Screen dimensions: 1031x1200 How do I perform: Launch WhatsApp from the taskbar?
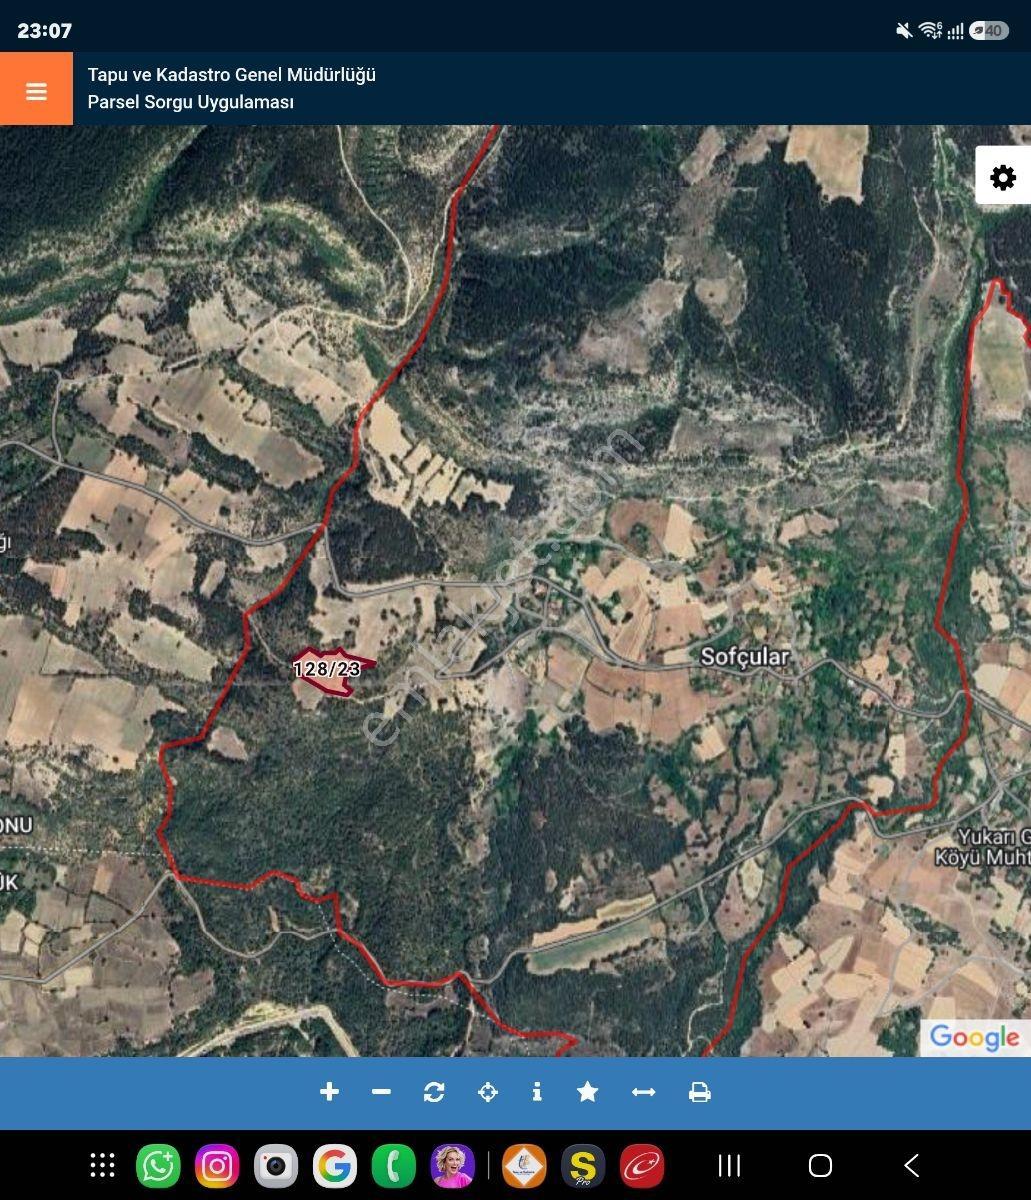[x=158, y=1166]
